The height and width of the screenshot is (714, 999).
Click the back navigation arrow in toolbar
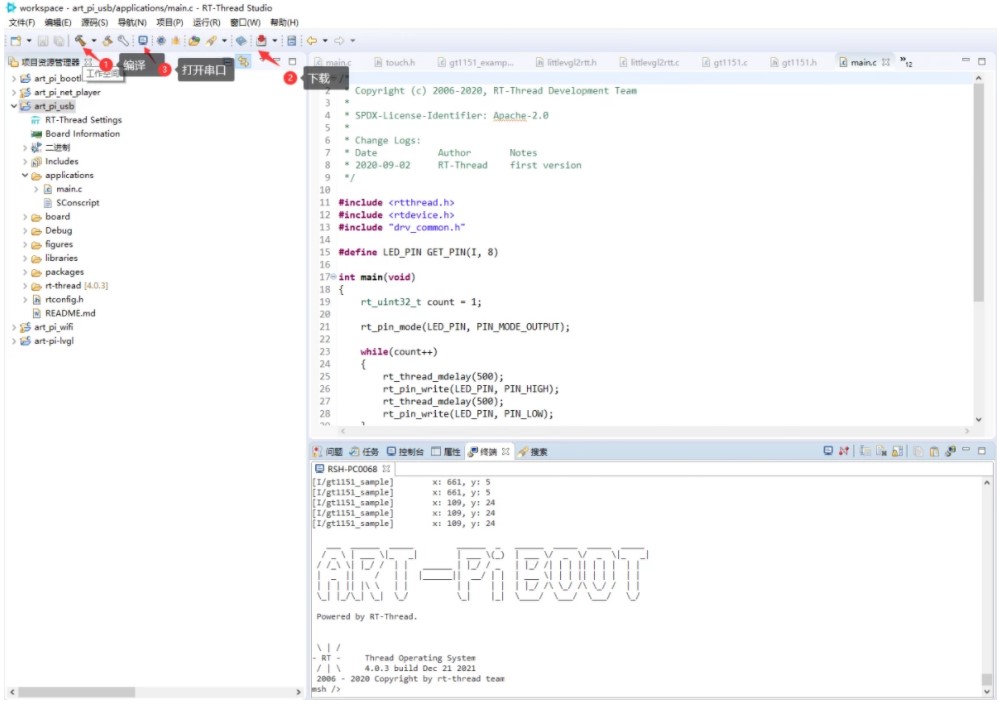[x=311, y=41]
